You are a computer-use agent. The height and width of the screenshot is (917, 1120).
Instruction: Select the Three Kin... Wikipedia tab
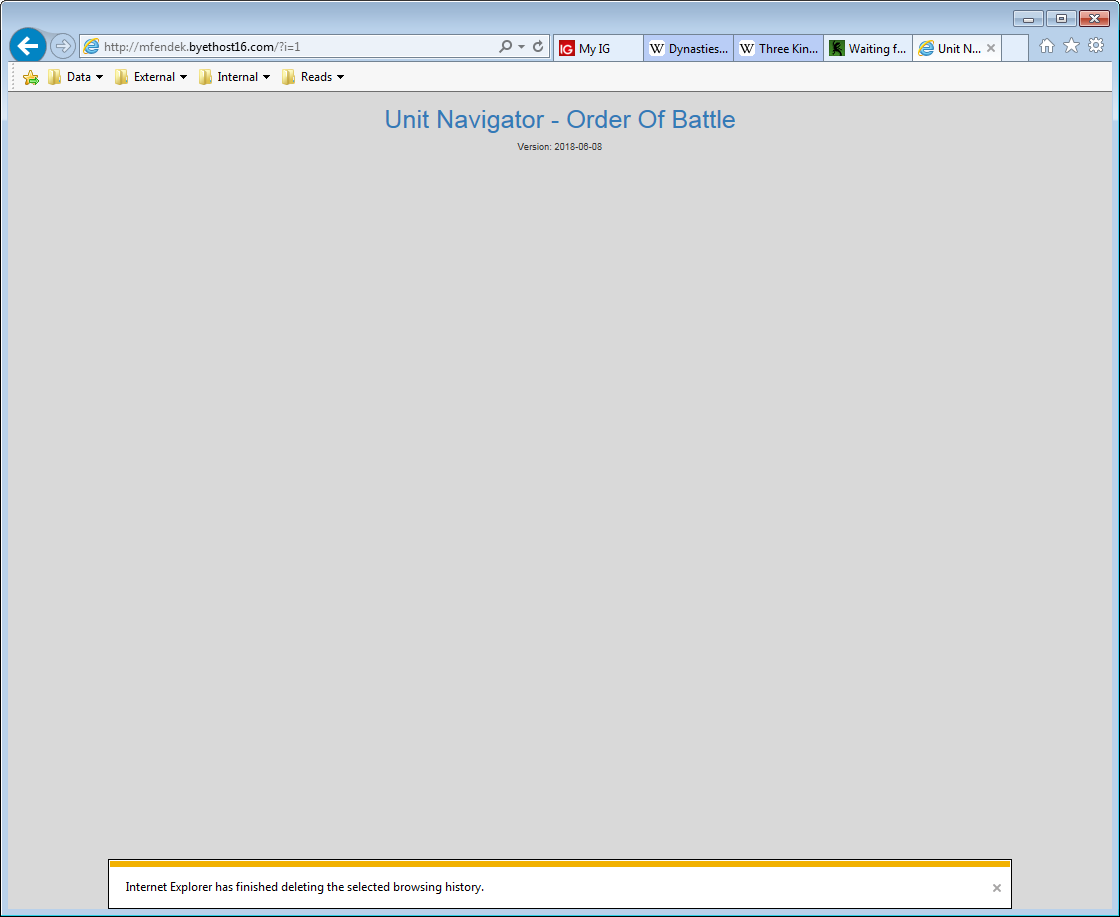778,48
